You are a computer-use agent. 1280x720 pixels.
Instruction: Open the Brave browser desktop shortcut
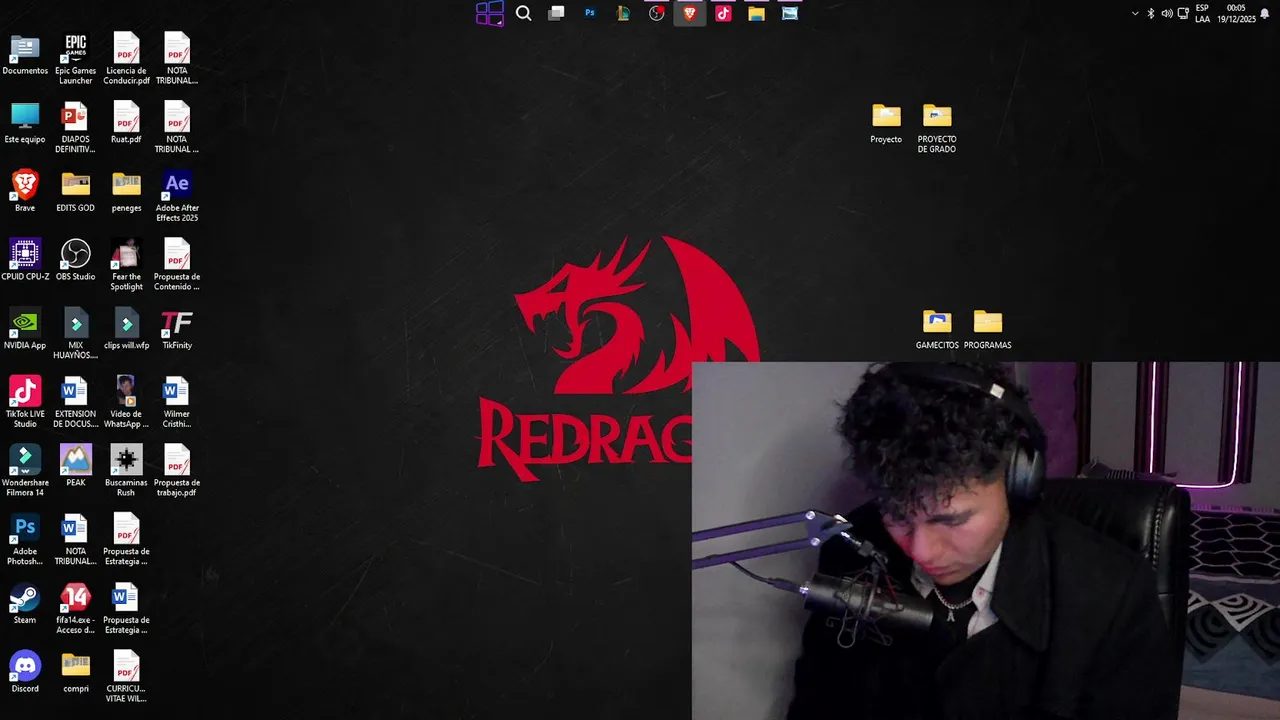pyautogui.click(x=25, y=191)
